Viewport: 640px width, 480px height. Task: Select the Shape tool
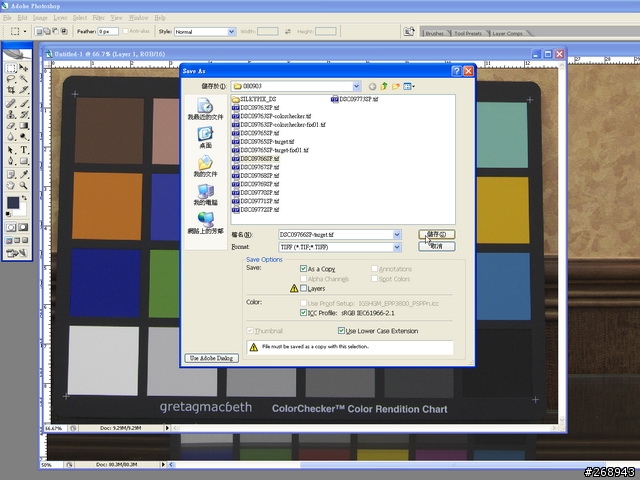pos(23,161)
